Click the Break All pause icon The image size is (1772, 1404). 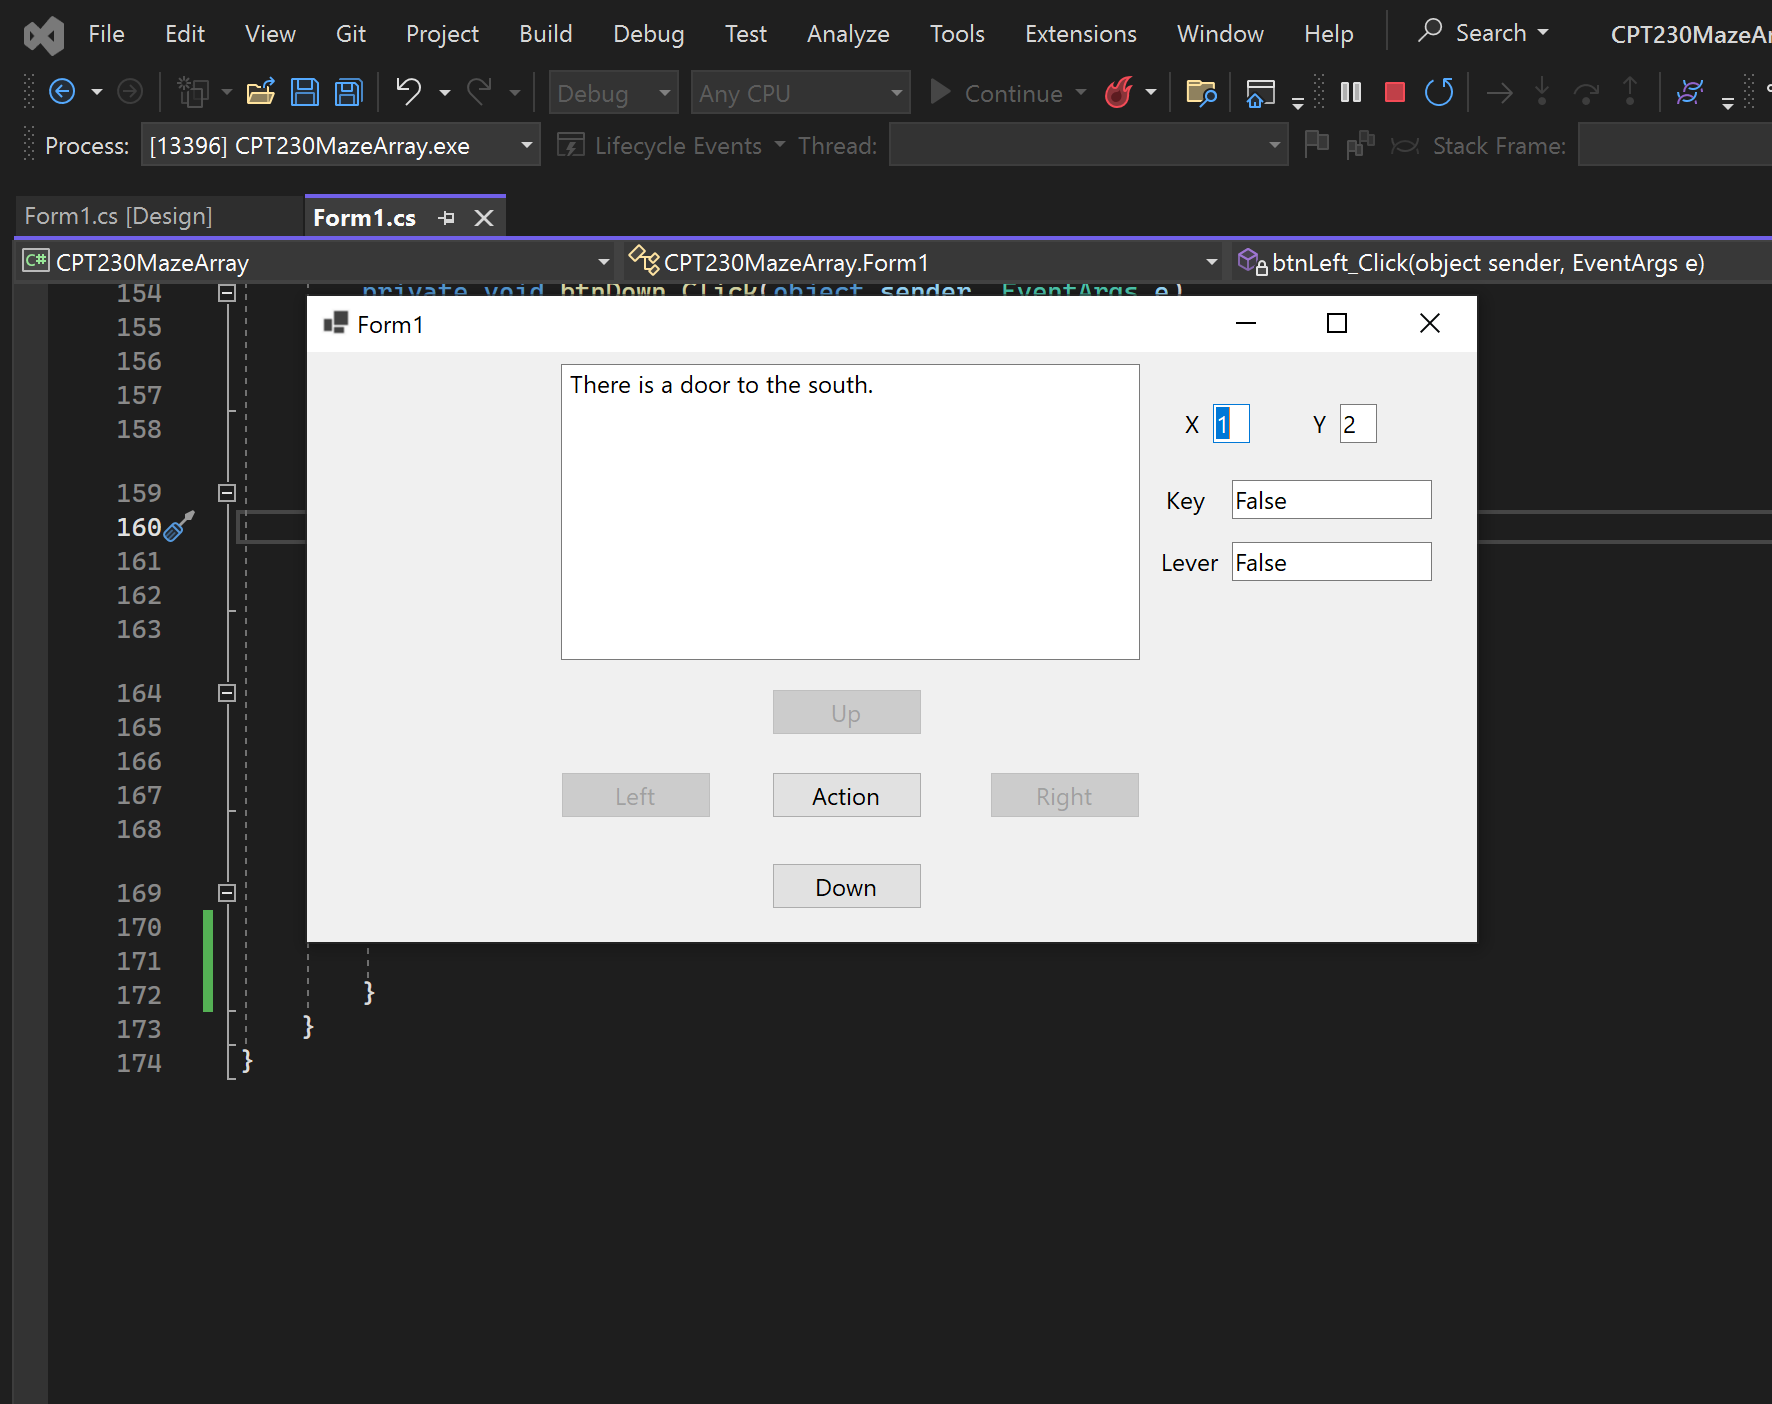(x=1350, y=92)
